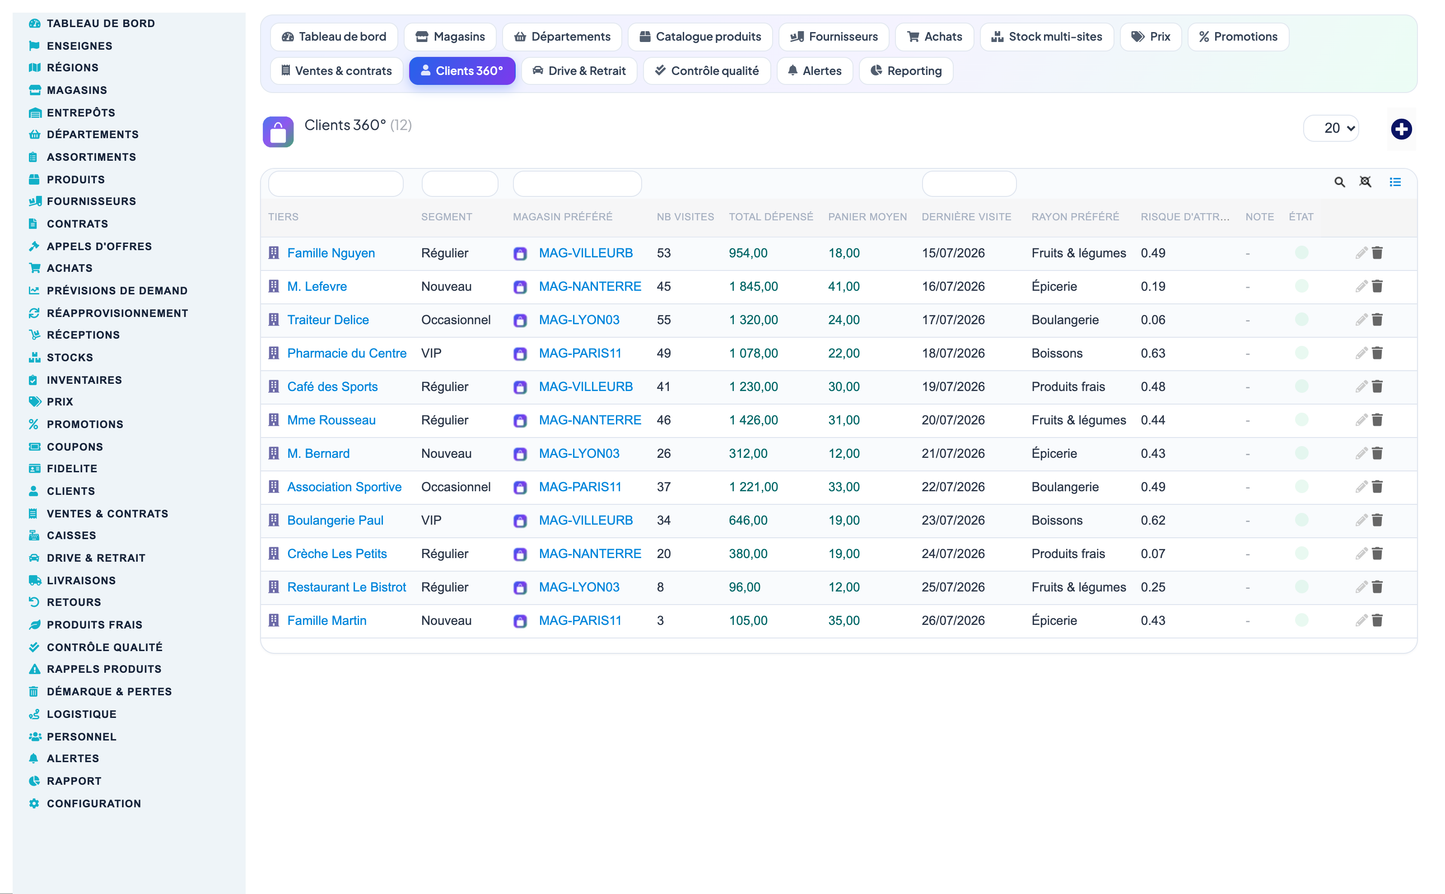
Task: Click the Segment filter input field
Action: (x=460, y=184)
